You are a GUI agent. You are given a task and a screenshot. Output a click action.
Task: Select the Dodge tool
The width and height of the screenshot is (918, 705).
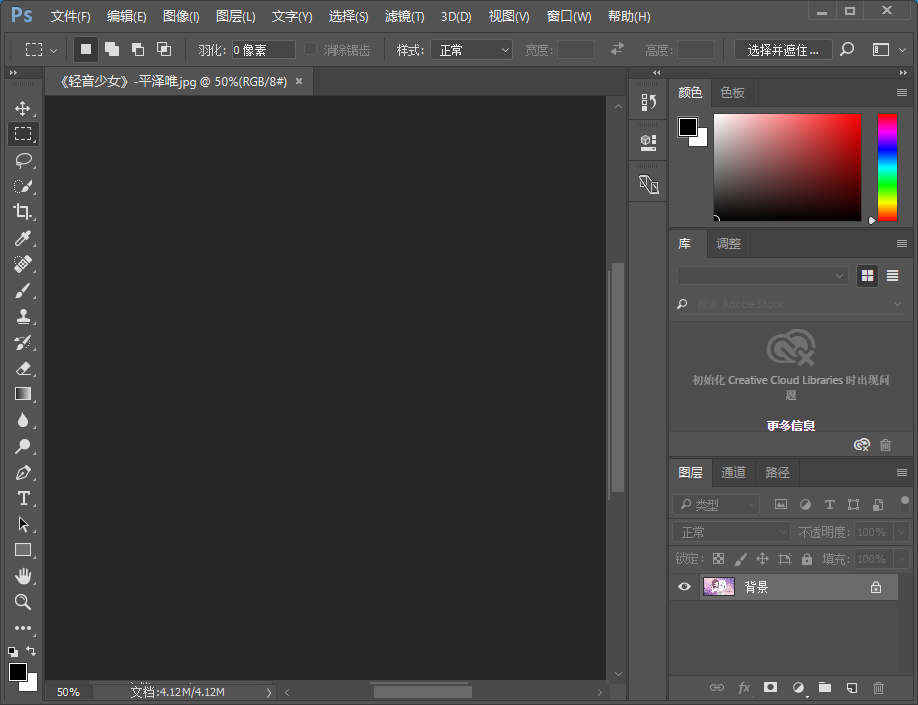[23, 446]
